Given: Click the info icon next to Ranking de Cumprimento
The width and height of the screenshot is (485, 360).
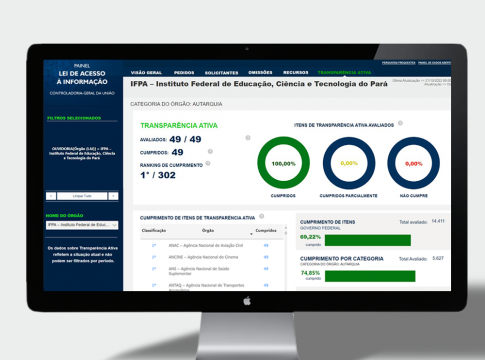Looking at the screenshot, I should point(208,163).
